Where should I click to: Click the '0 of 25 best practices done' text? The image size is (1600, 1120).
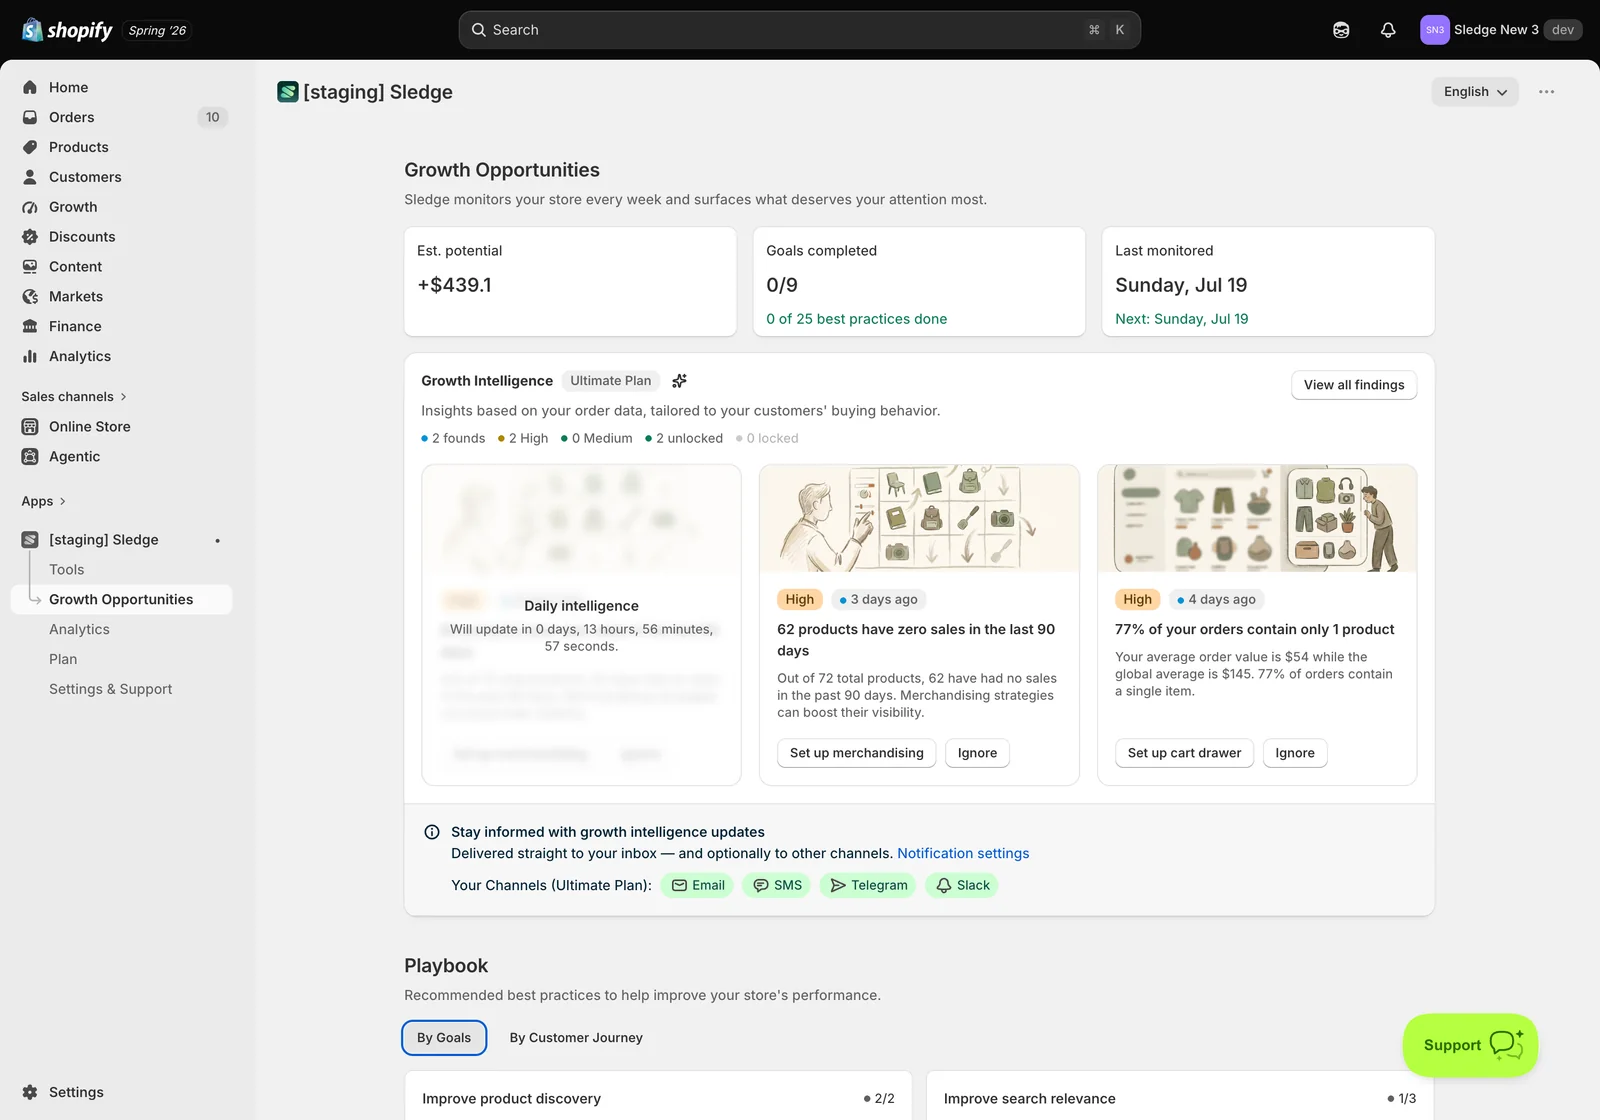tap(857, 319)
